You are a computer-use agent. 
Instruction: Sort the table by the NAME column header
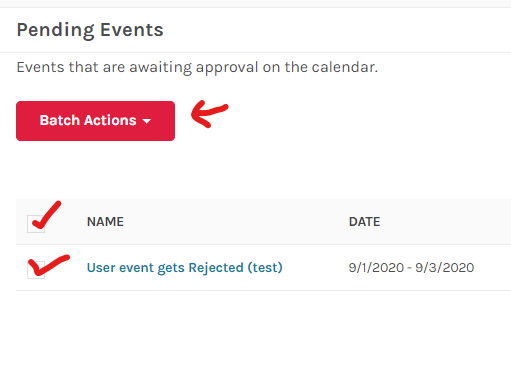[105, 222]
